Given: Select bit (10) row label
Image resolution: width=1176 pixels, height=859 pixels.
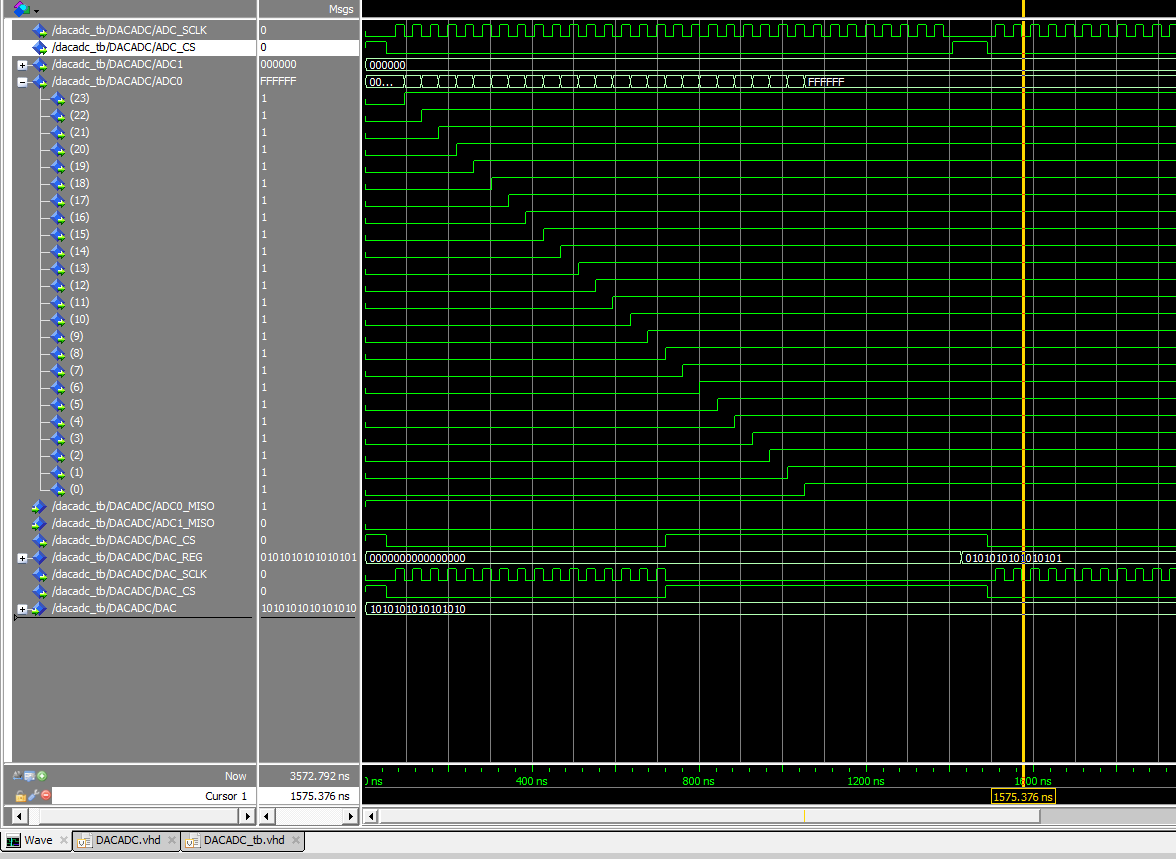Looking at the screenshot, I should [80, 320].
